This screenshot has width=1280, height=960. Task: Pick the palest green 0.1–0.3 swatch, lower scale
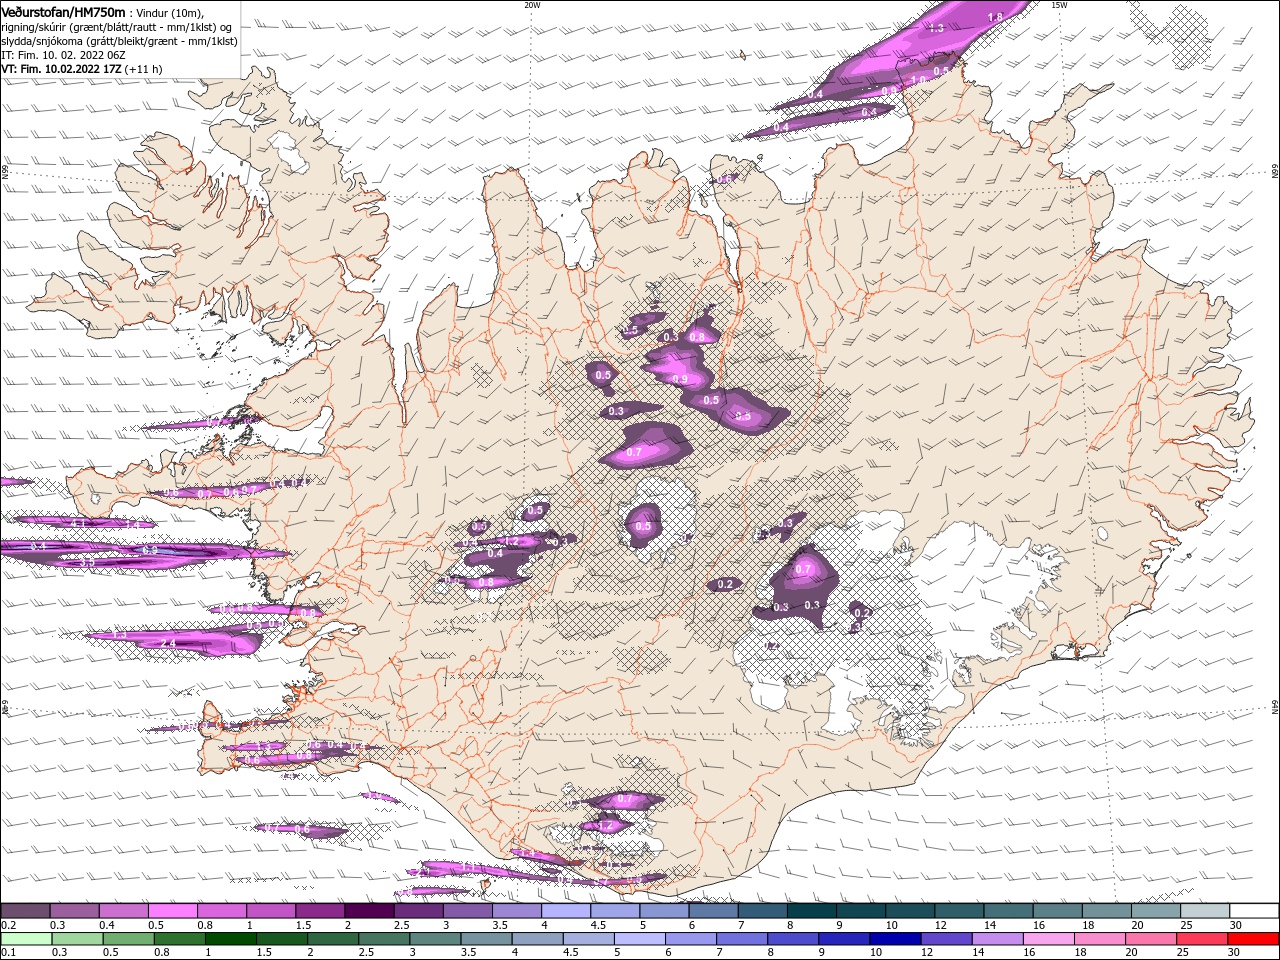26,939
